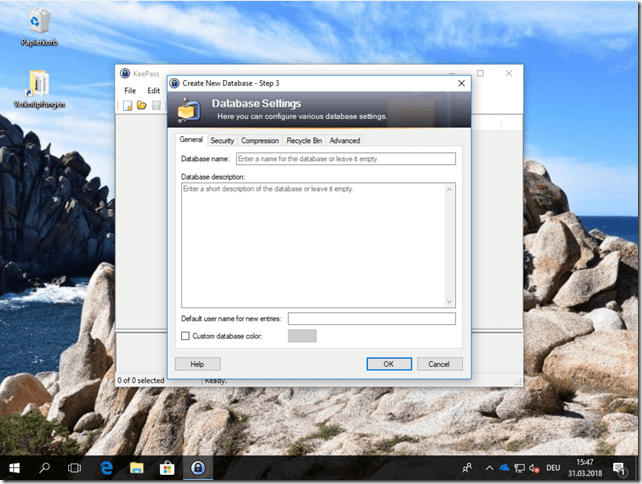Click the Windows Start button
Viewport: 642px width, 484px height.
(15, 467)
